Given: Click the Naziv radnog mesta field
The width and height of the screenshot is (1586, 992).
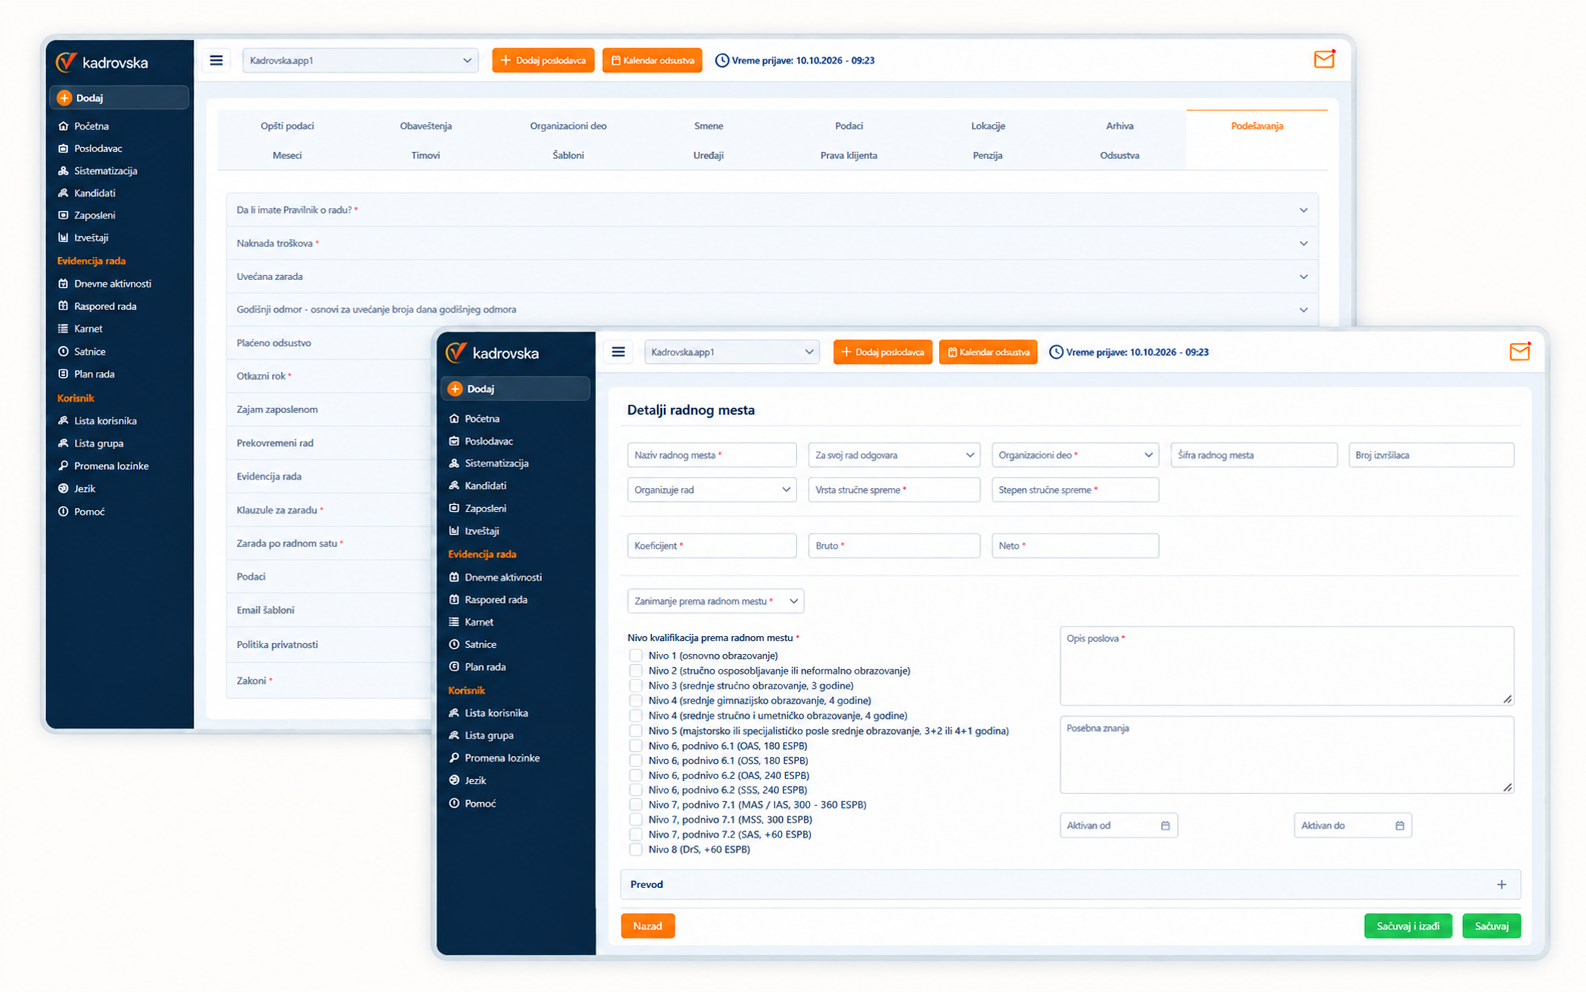Looking at the screenshot, I should (711, 455).
